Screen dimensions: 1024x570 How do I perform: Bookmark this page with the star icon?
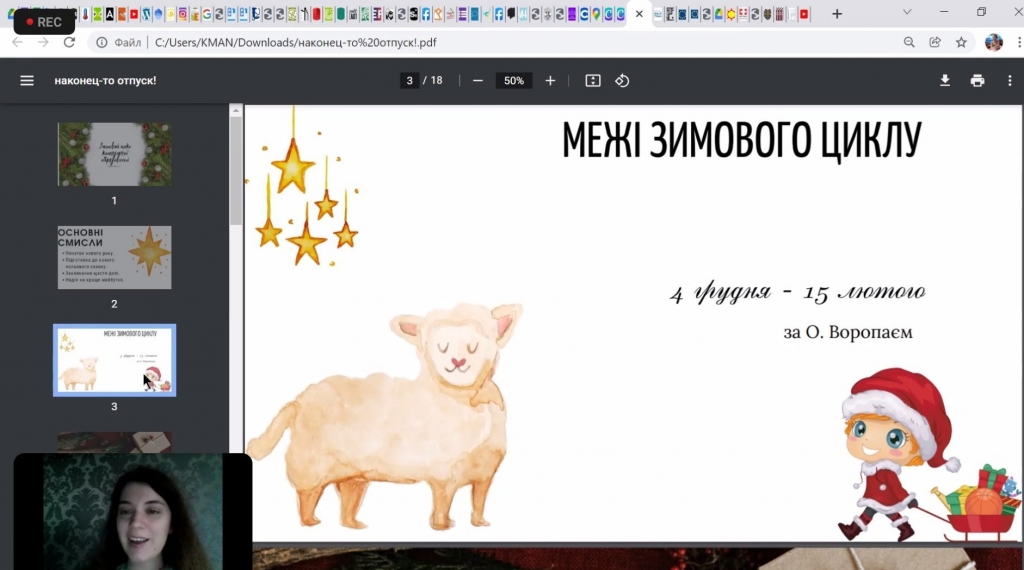coord(961,43)
